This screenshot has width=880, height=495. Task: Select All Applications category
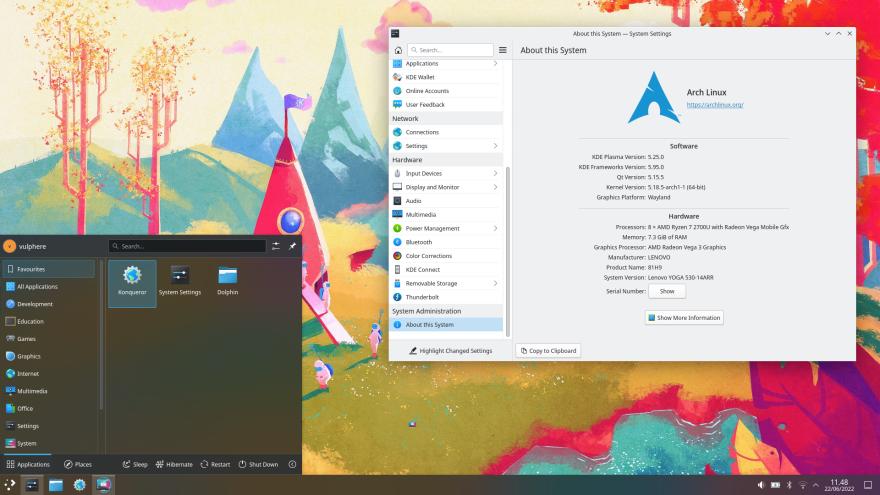[49, 286]
